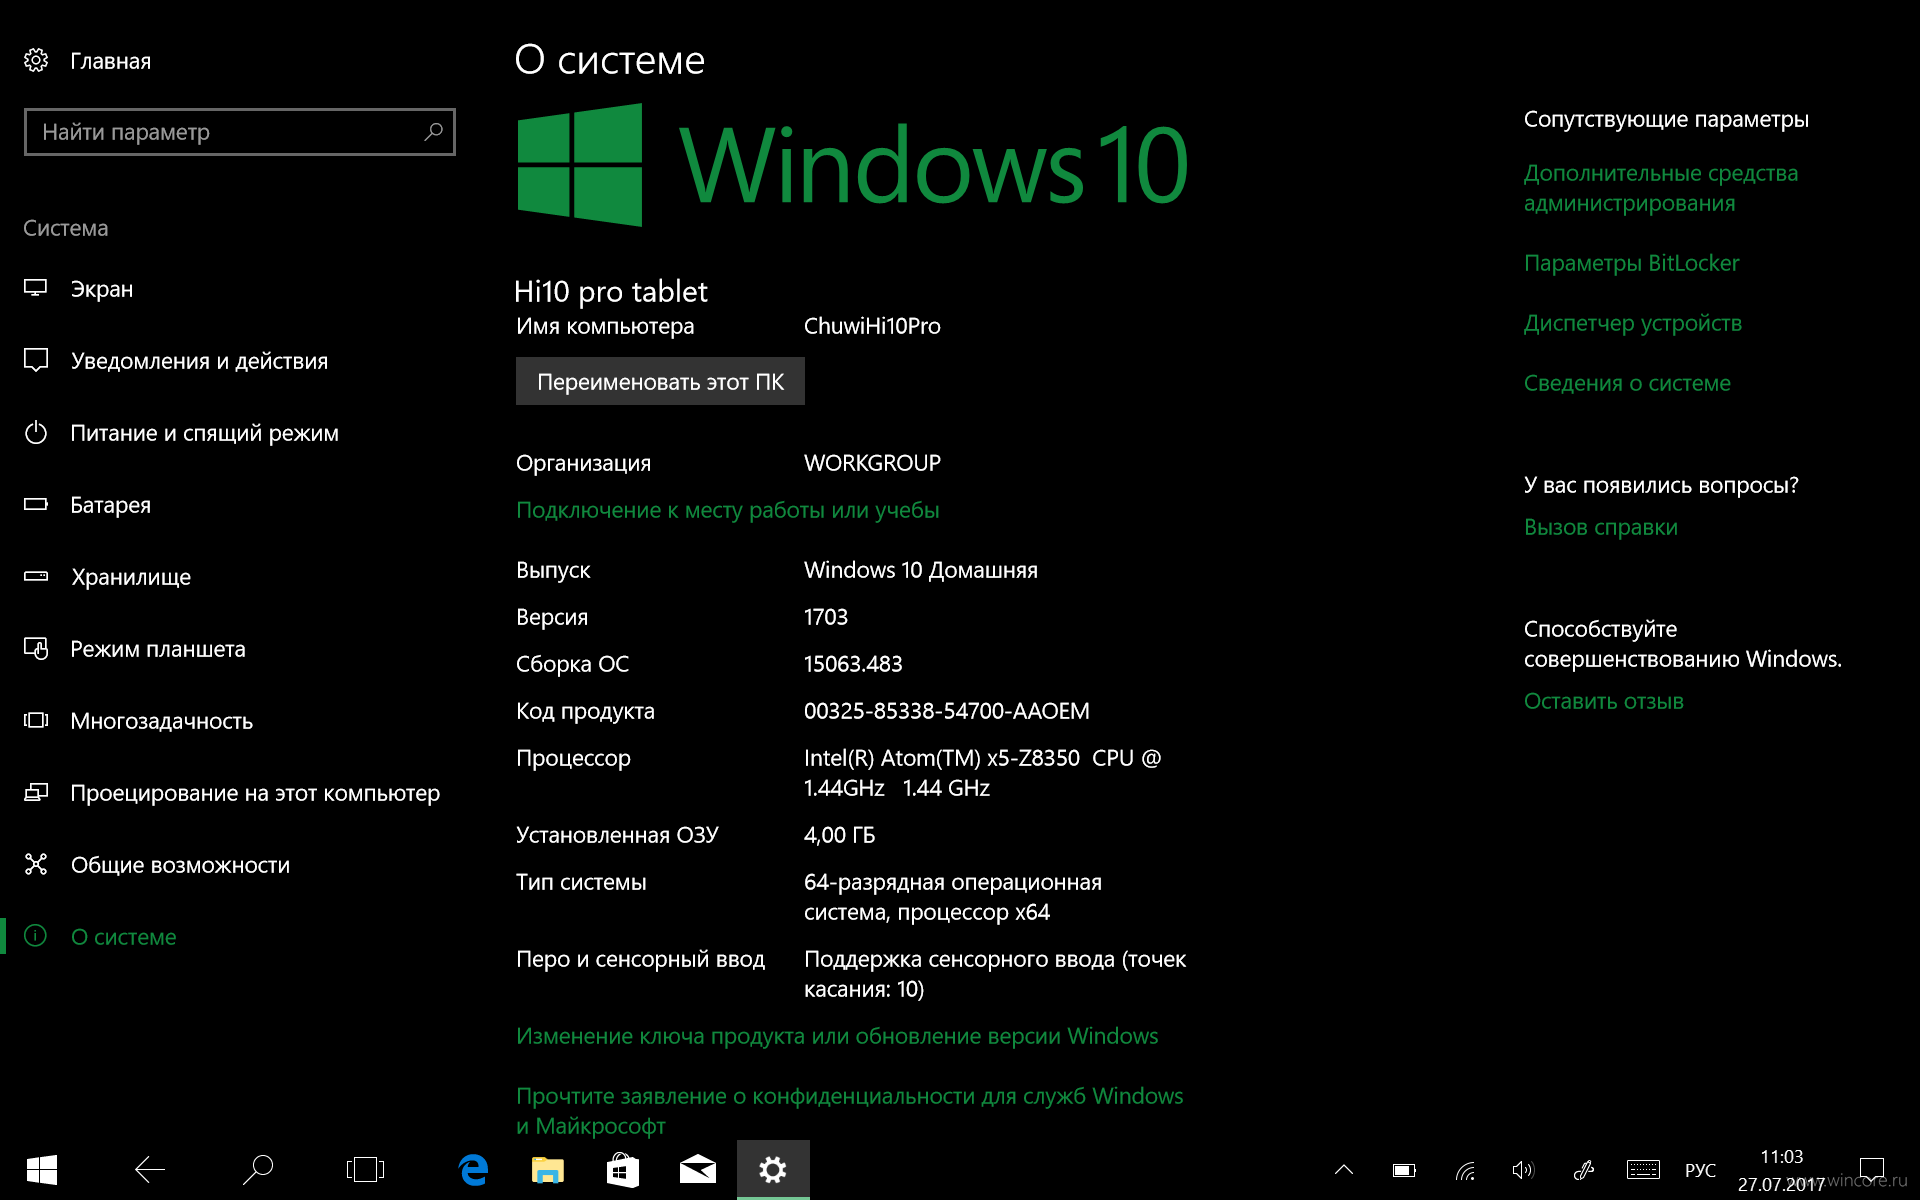Select the edition text Windows 10 Домашняя

[920, 570]
